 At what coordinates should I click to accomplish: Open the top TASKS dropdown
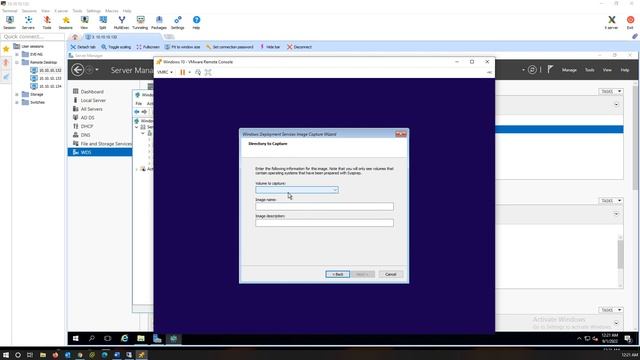pyautogui.click(x=611, y=91)
